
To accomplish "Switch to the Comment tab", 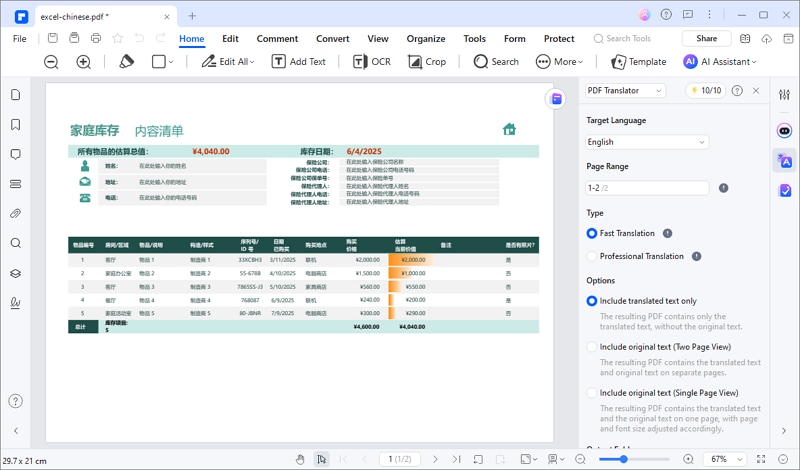I will coord(277,39).
